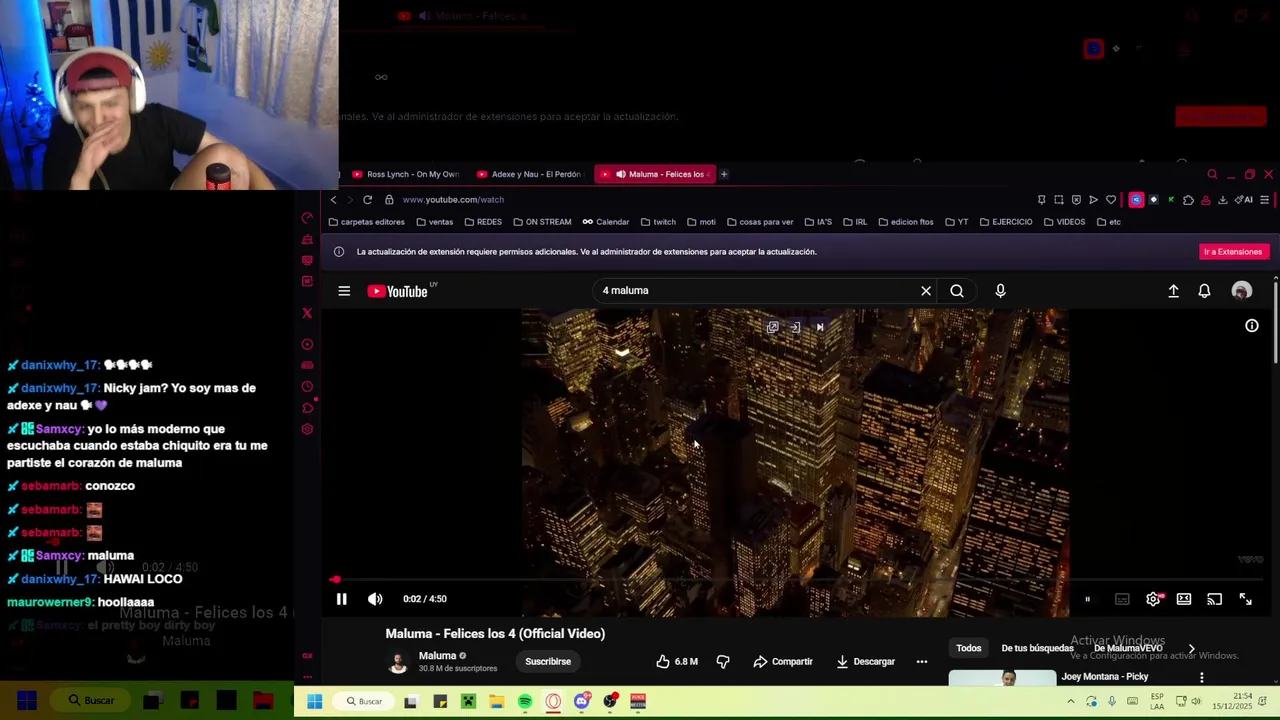Screen dimensions: 1280x720
Task: Open the AI assistant toolbar icon
Action: click(1243, 200)
